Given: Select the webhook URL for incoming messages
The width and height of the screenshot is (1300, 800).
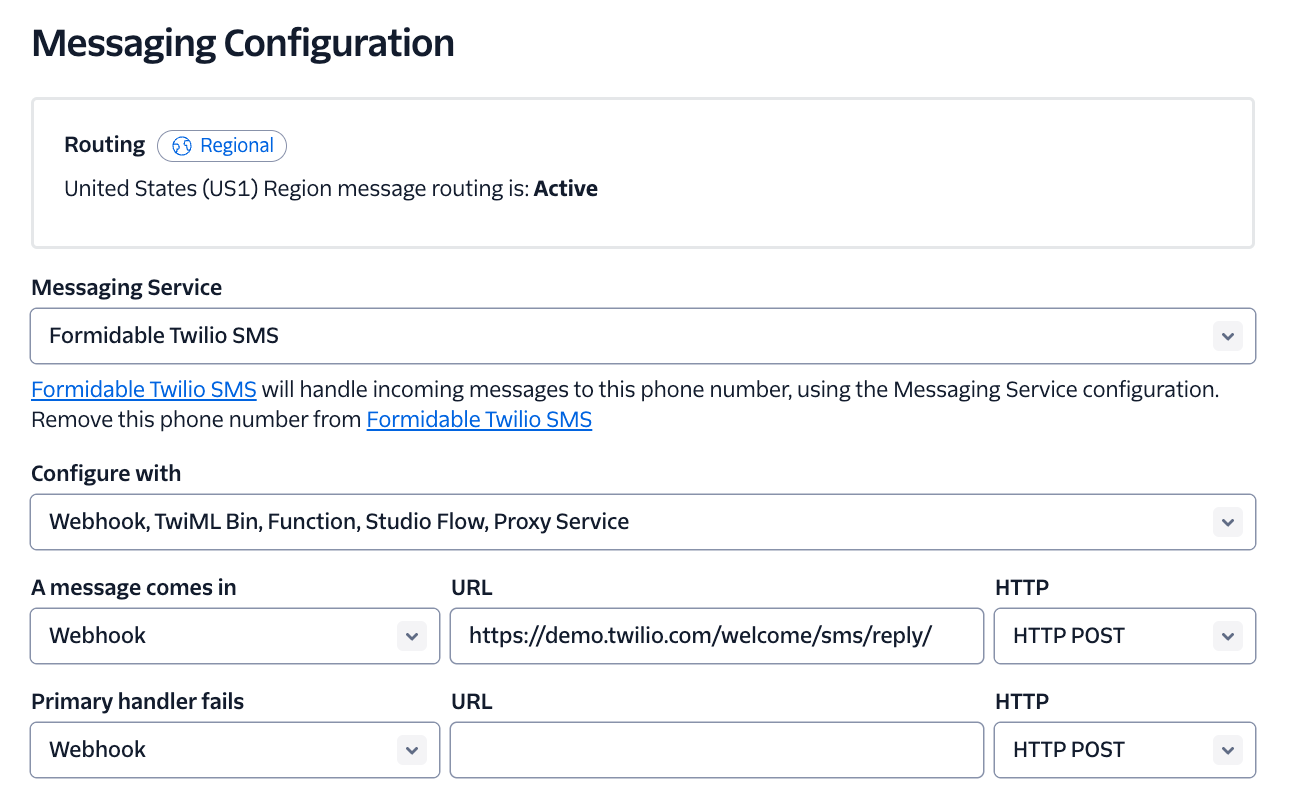Looking at the screenshot, I should click(716, 636).
